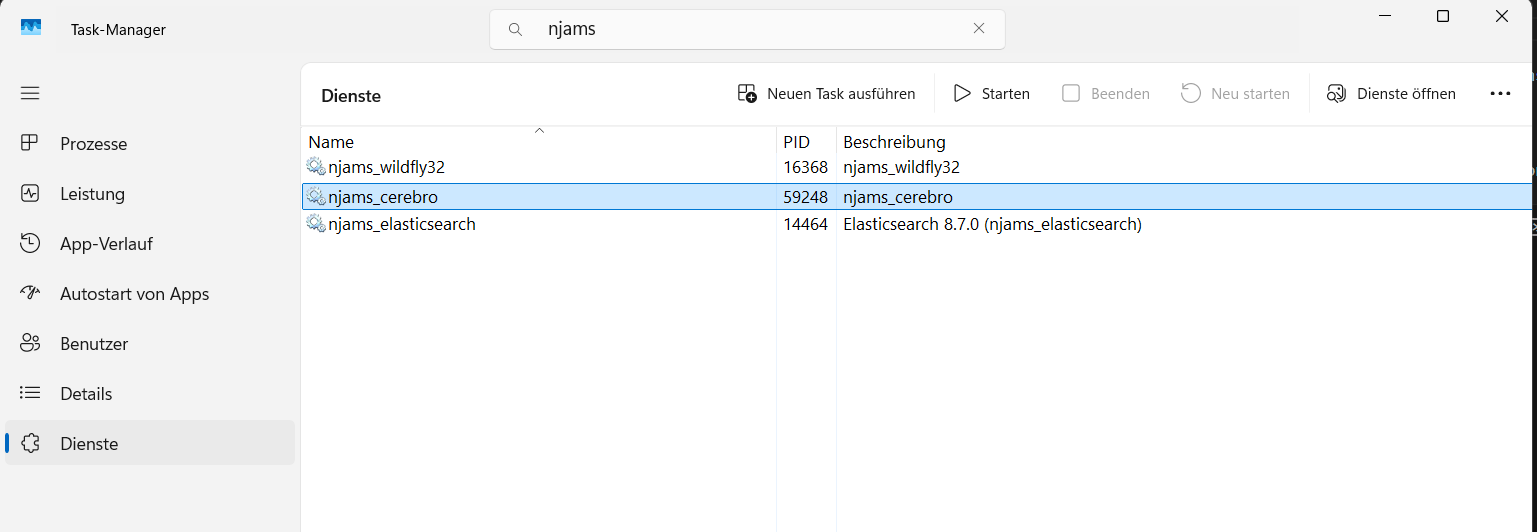The height and width of the screenshot is (532, 1537).
Task: Minimize the Task-Manager window
Action: pyautogui.click(x=1384, y=16)
